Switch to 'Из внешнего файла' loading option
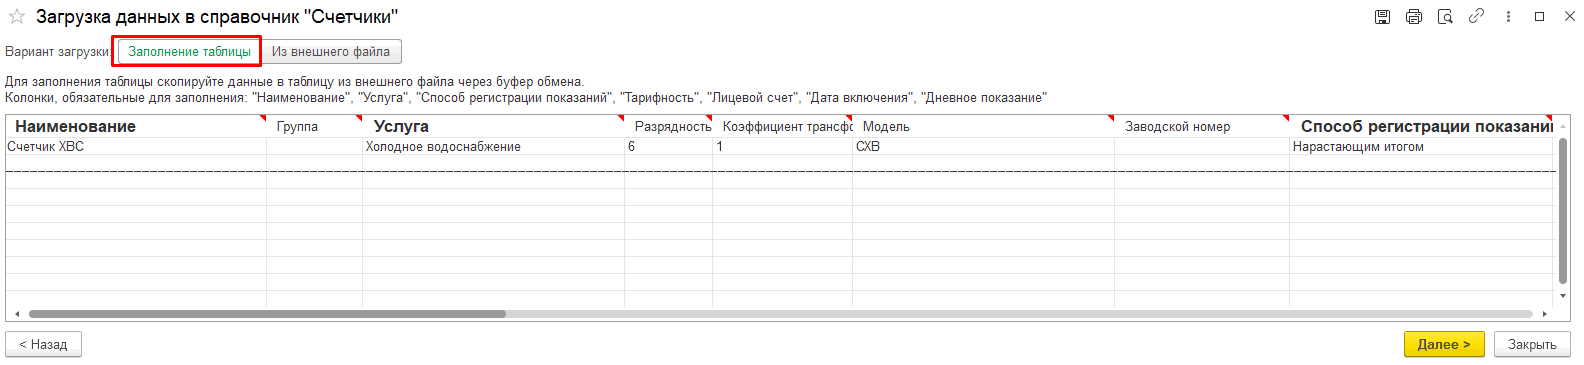The width and height of the screenshot is (1584, 365). (x=331, y=52)
